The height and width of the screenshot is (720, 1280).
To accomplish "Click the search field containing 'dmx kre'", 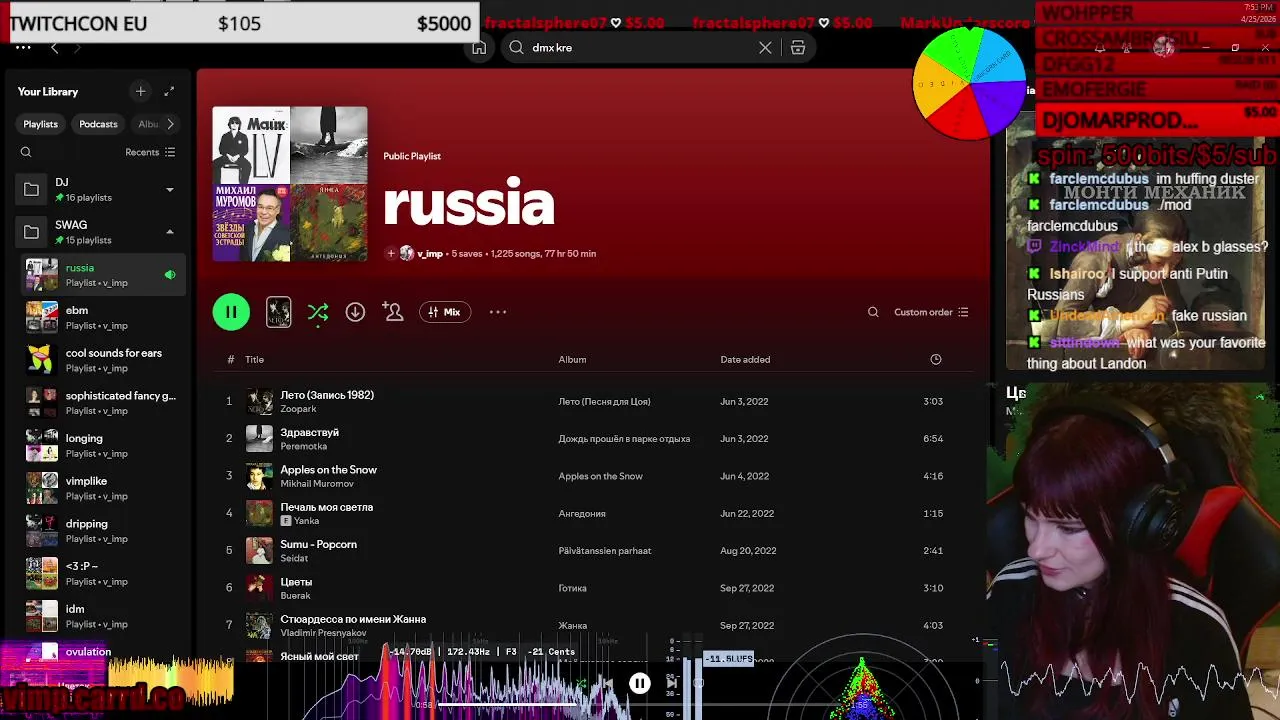I will click(640, 47).
